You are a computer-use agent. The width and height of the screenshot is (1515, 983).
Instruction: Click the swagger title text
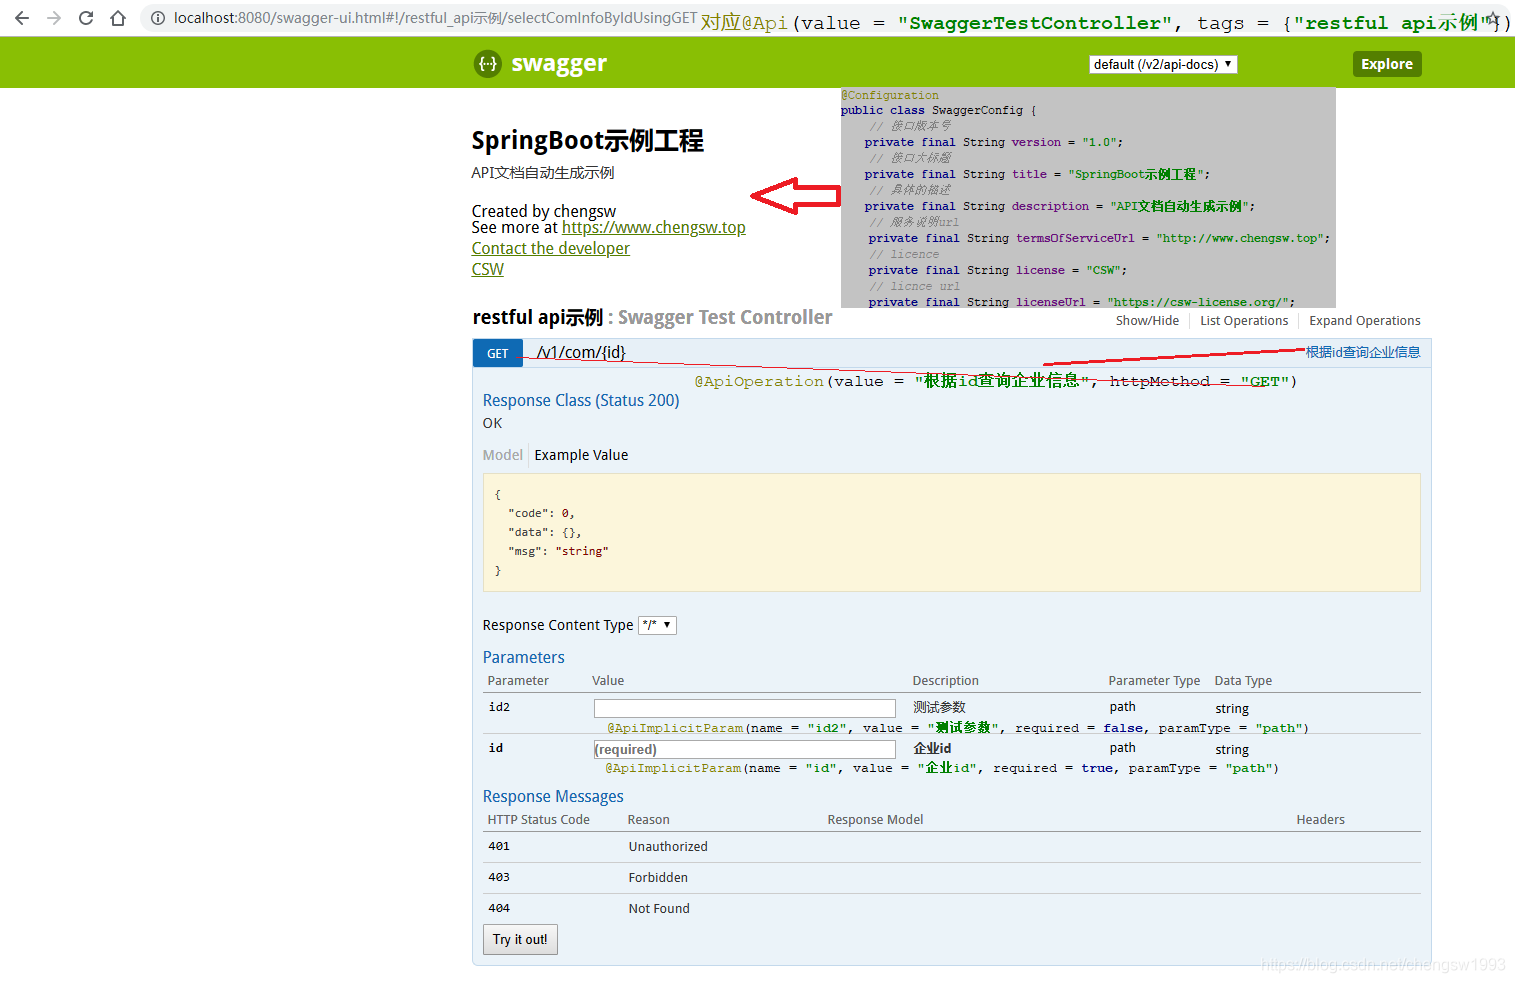(x=559, y=64)
